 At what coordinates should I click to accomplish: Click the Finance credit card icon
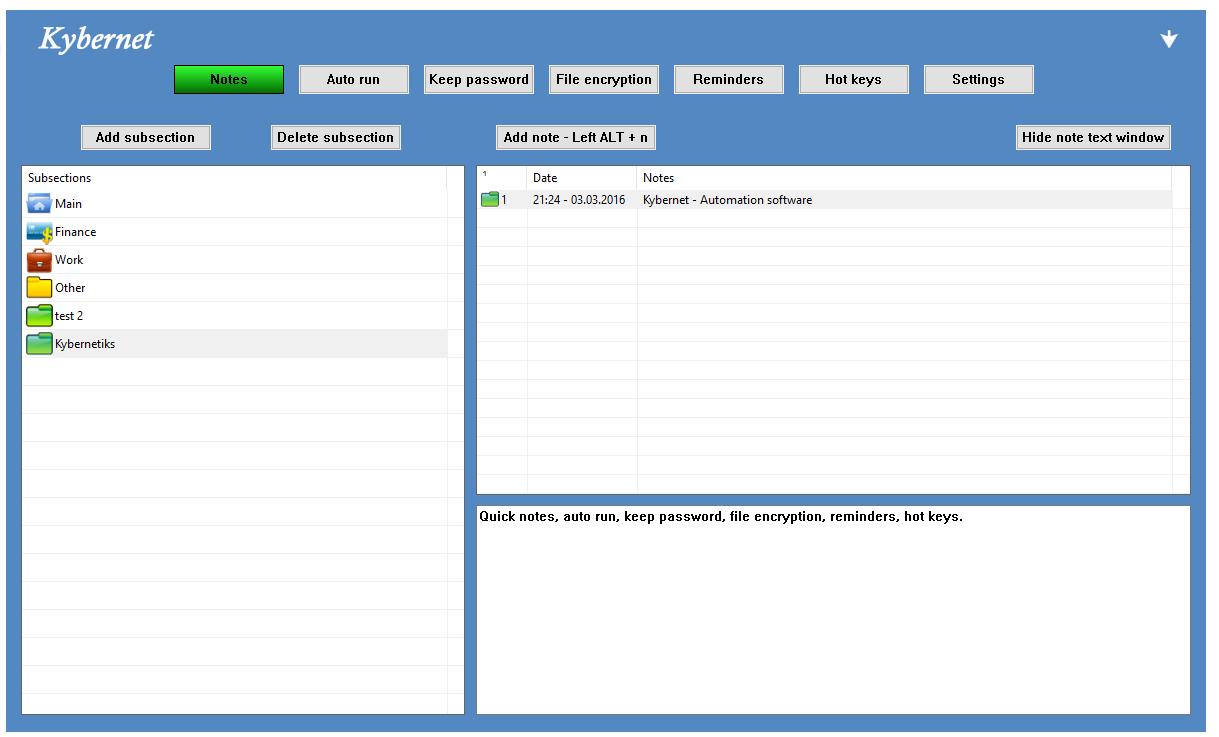(x=39, y=232)
